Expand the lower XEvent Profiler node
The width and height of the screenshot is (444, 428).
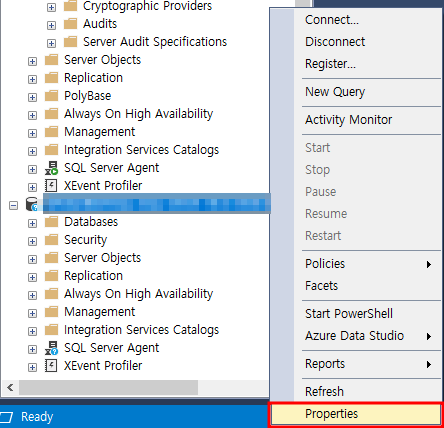tap(32, 367)
